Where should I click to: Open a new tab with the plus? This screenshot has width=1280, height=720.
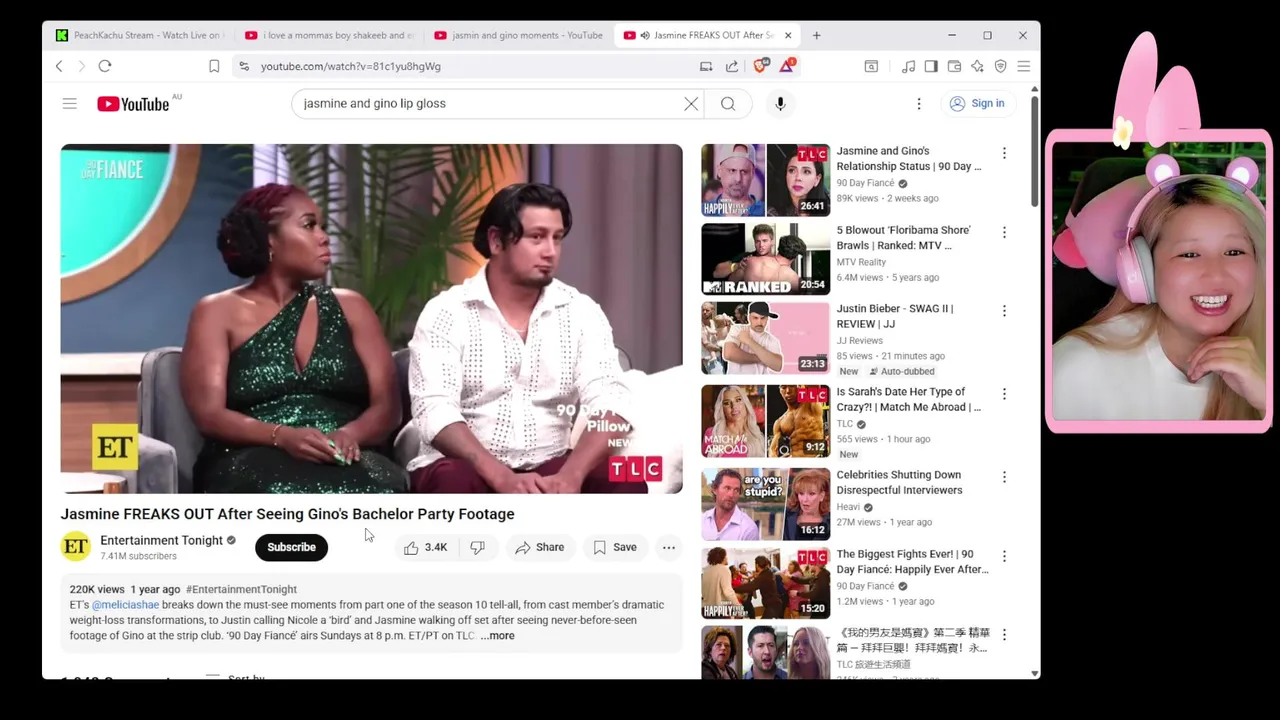(x=816, y=35)
